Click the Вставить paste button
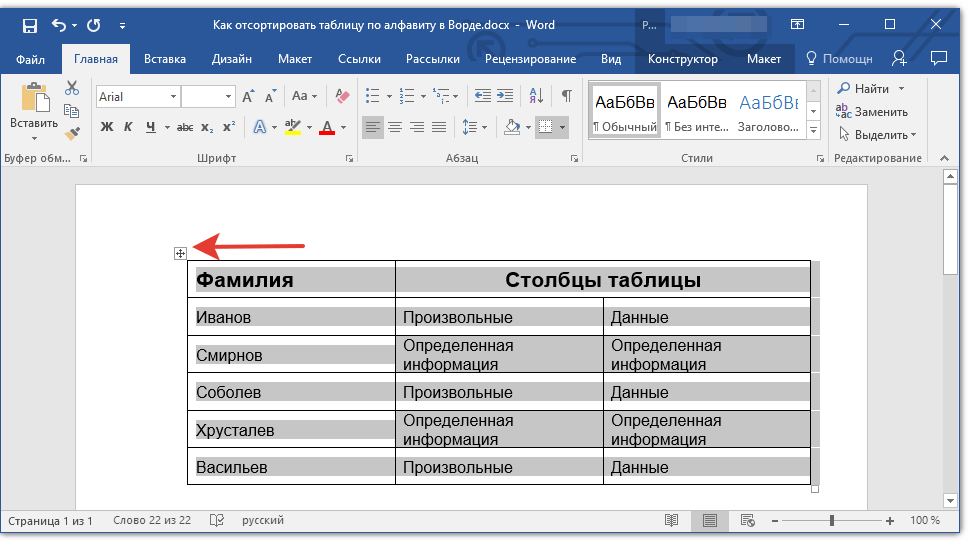This screenshot has width=968, height=541. click(34, 108)
